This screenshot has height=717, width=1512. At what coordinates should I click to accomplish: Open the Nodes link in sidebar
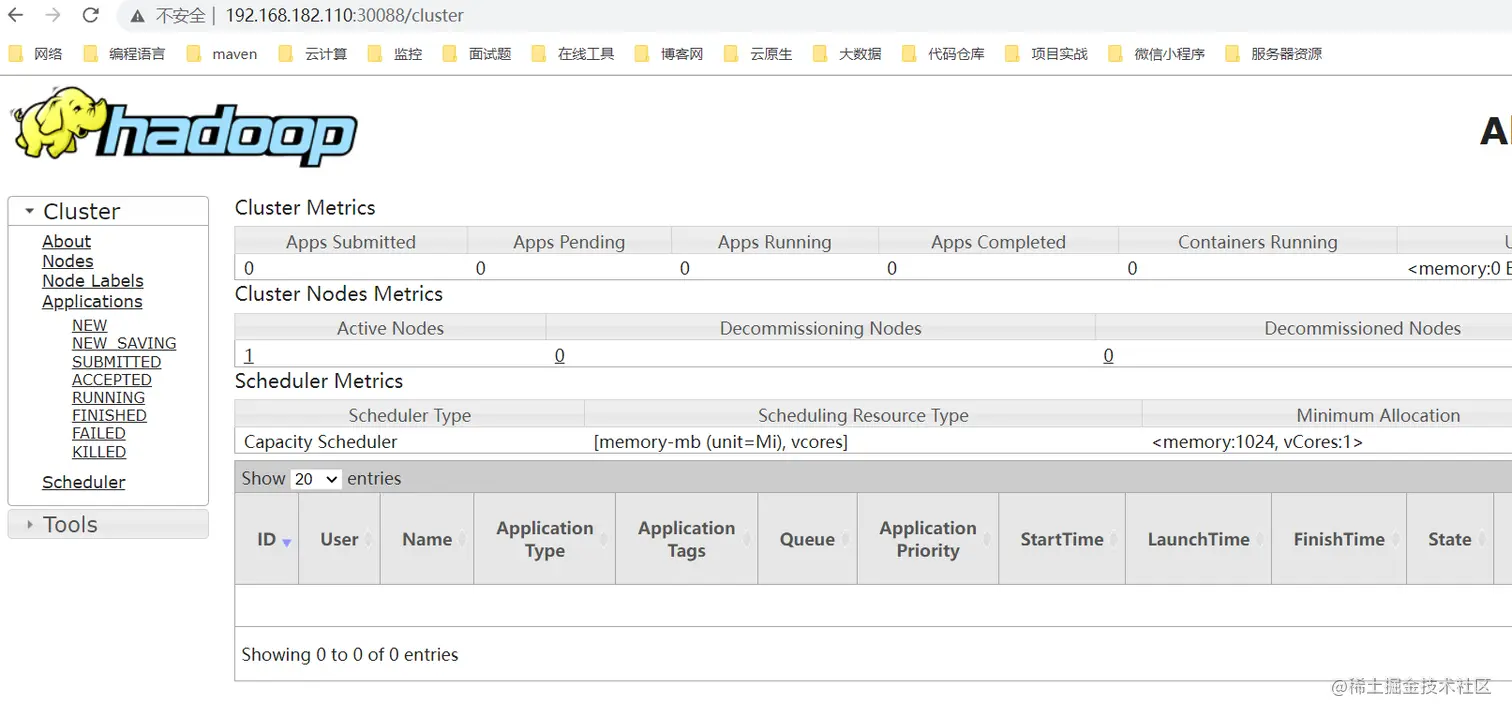click(67, 261)
